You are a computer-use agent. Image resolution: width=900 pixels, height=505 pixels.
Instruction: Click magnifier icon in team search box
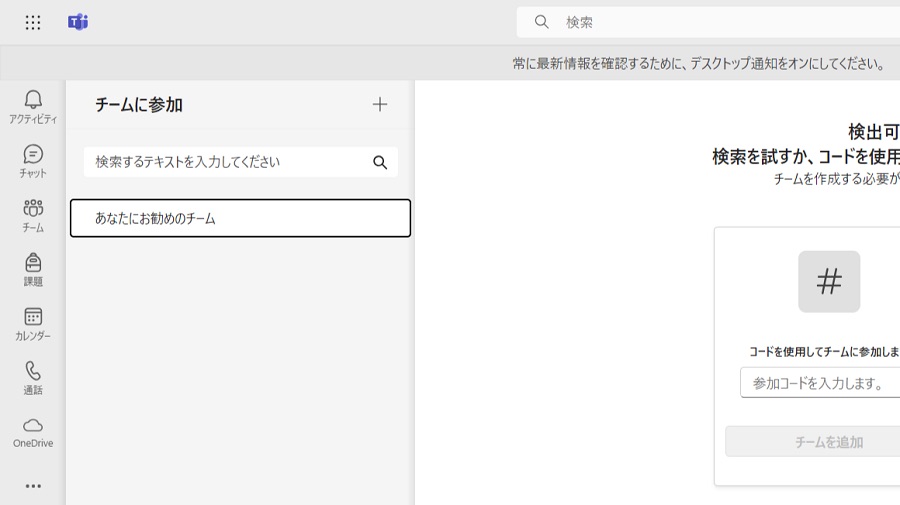[380, 162]
